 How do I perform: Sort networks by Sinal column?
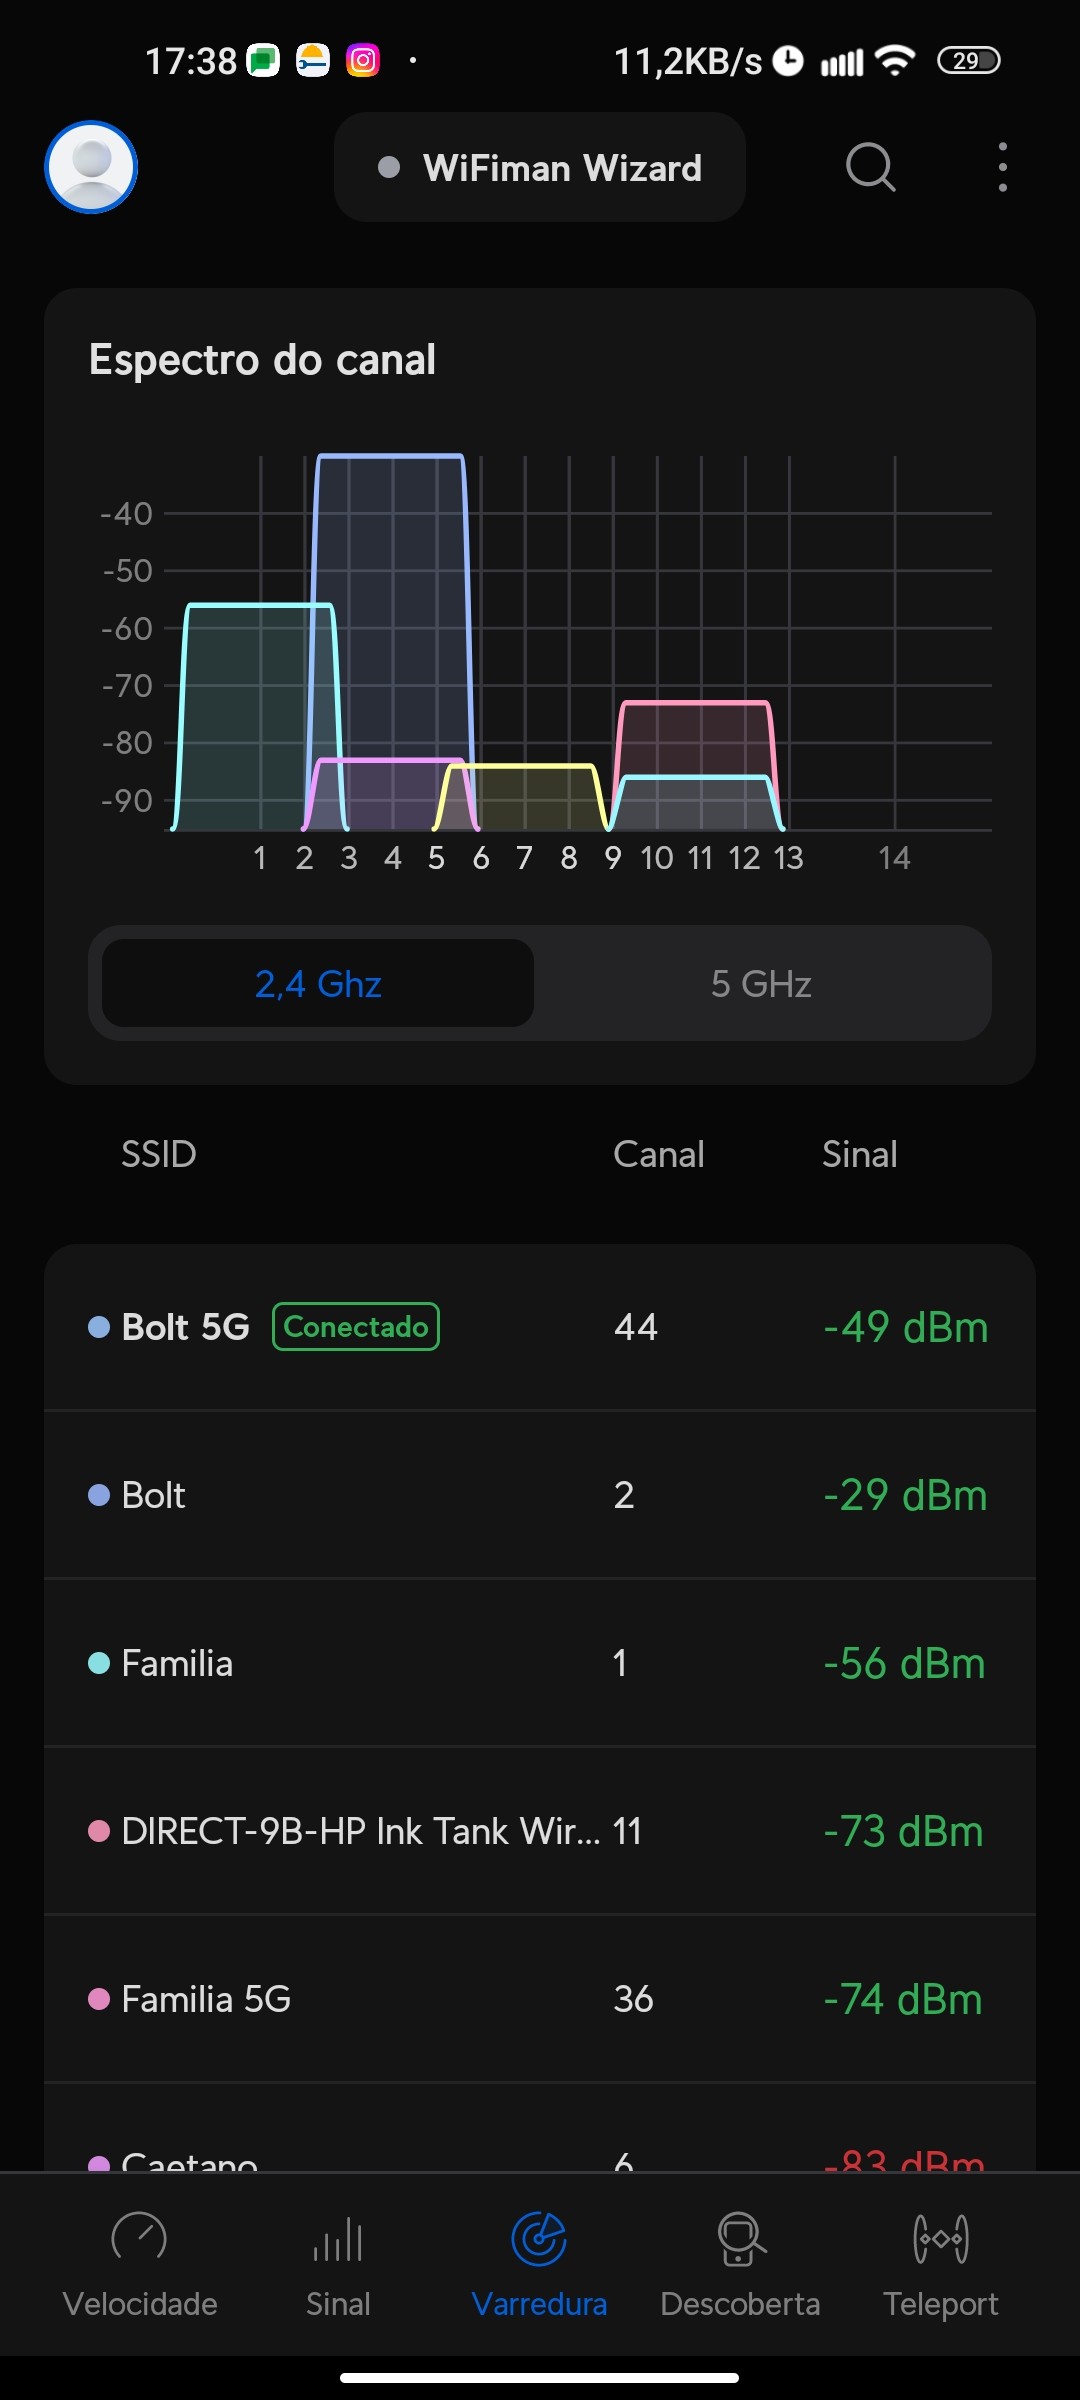859,1154
